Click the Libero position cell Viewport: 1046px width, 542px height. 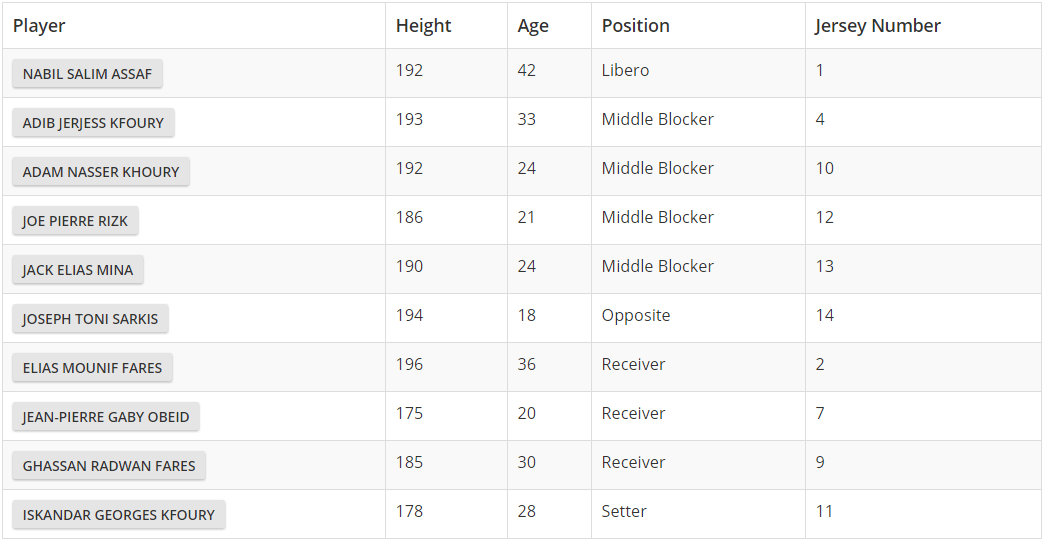625,71
